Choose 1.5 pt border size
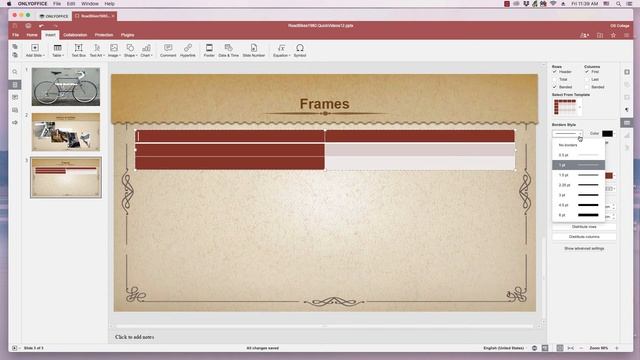The height and width of the screenshot is (360, 640). coord(578,175)
